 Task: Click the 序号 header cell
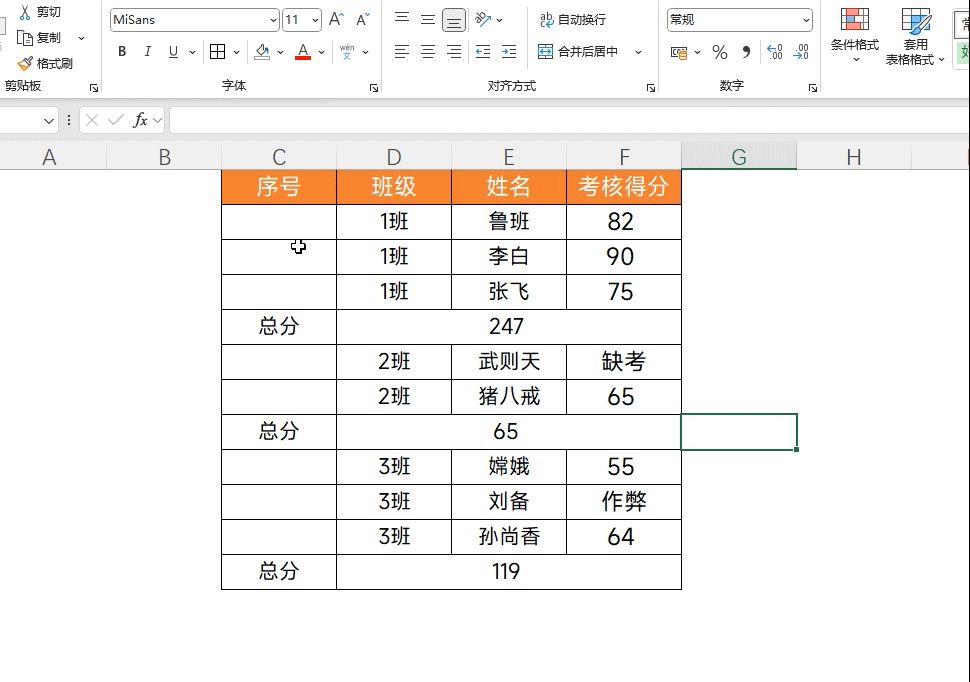[x=279, y=187]
